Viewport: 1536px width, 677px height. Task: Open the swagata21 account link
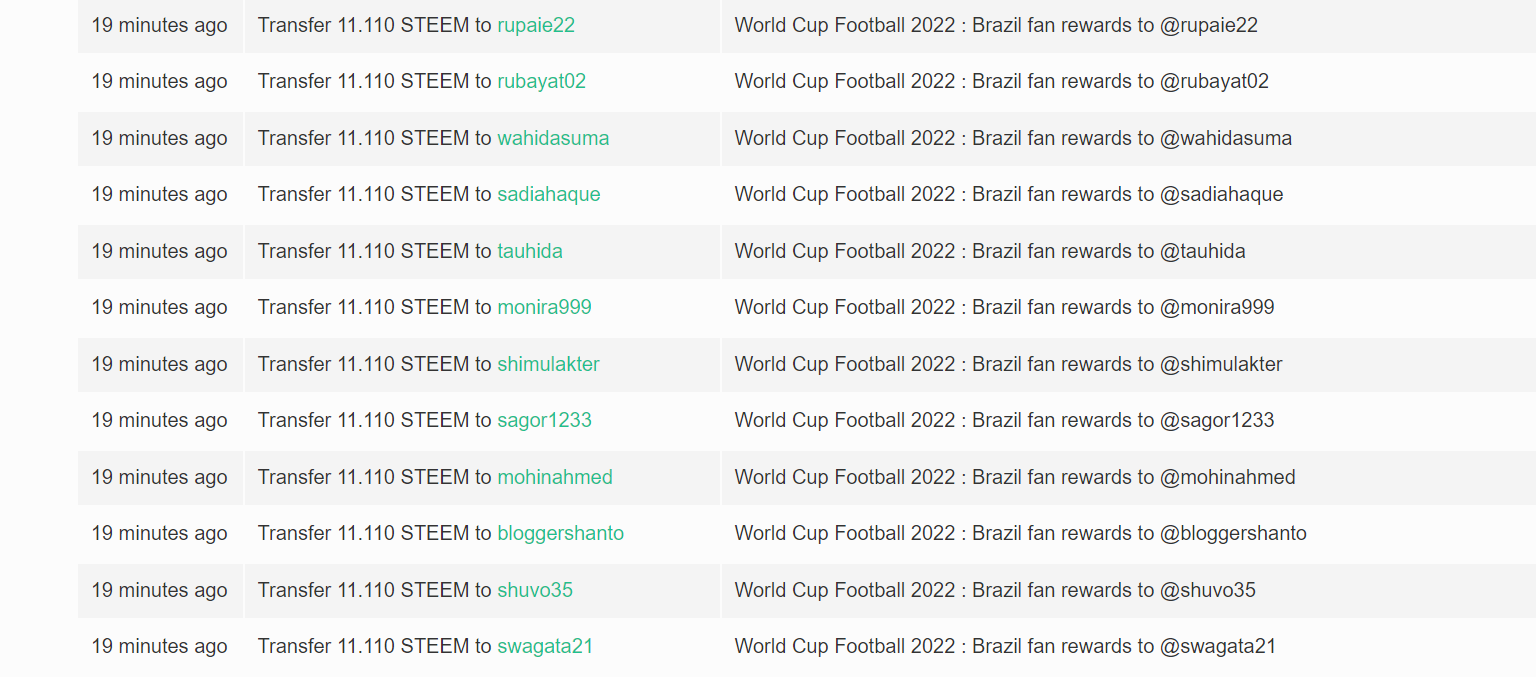(x=545, y=646)
